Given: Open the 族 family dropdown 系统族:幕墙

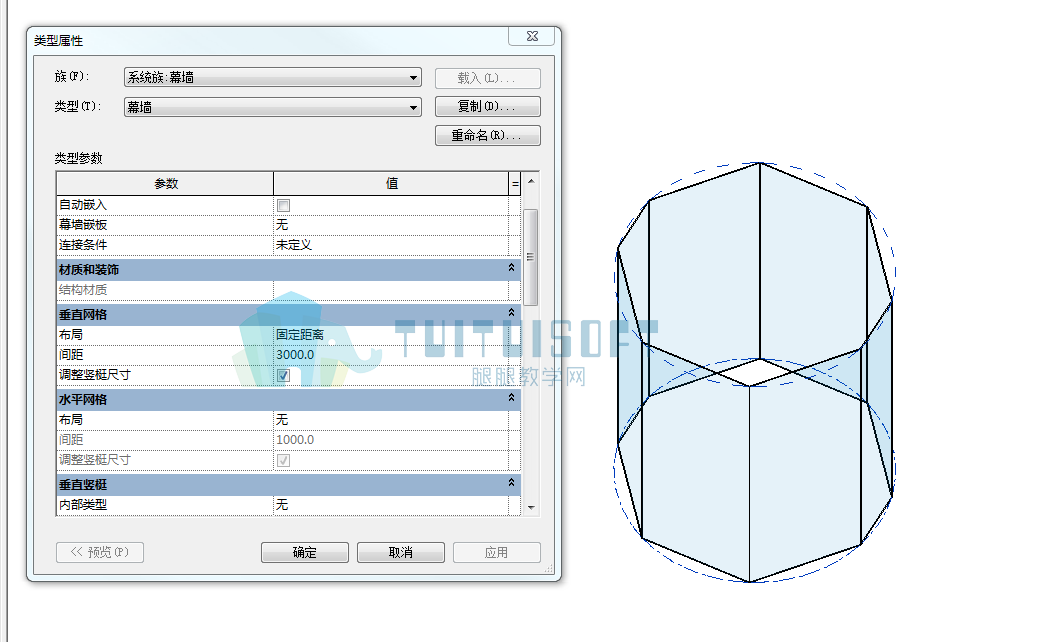Looking at the screenshot, I should (272, 78).
